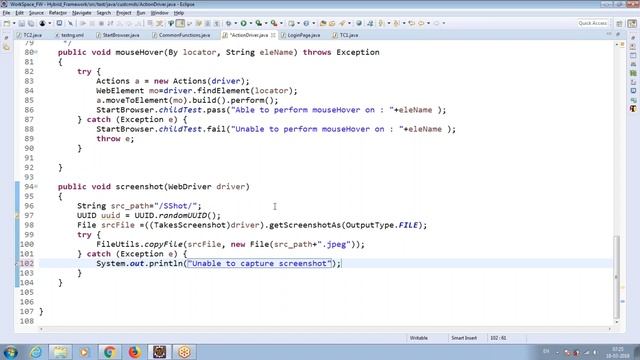Click the Previous Annotation toolbar icon

tap(396, 23)
